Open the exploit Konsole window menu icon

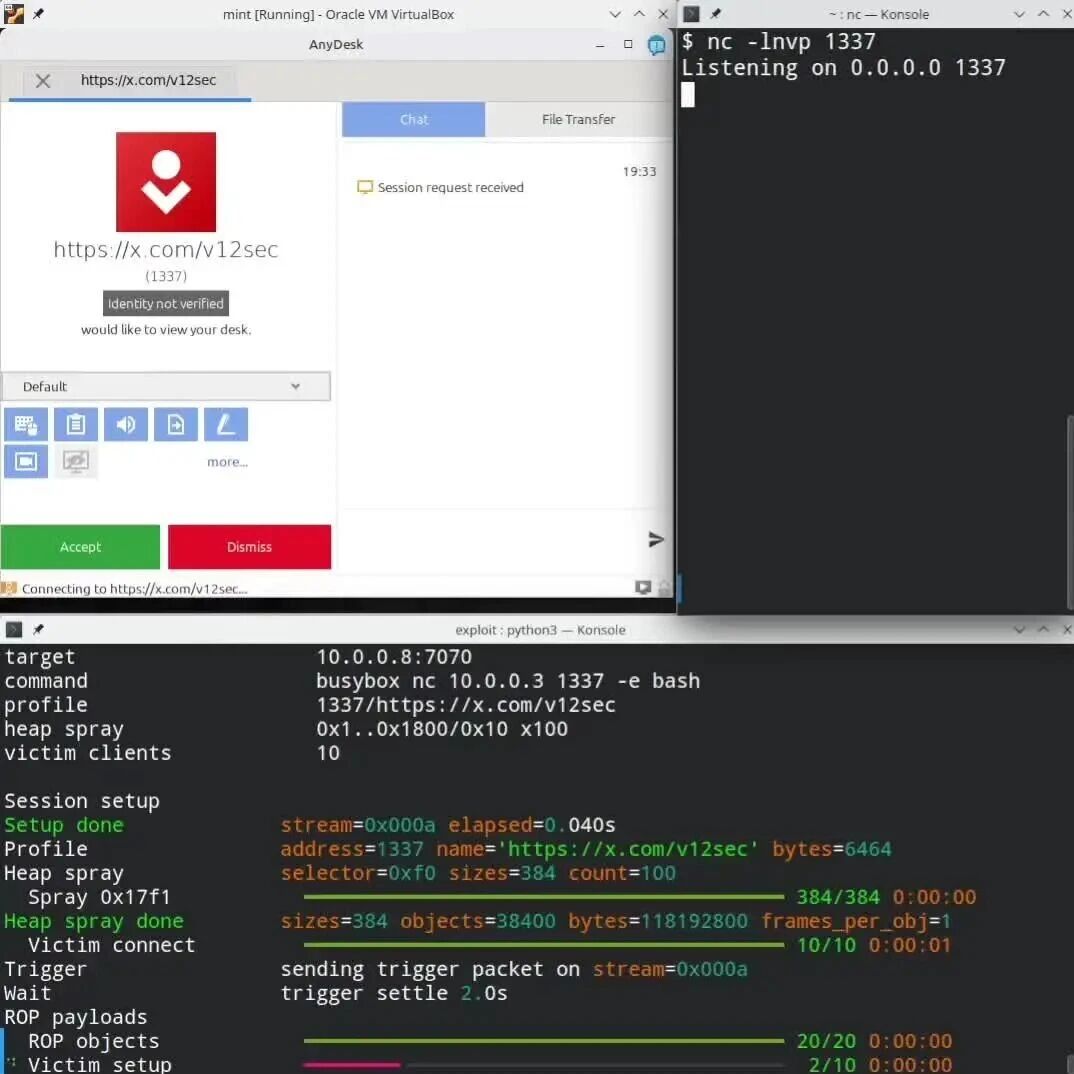tap(14, 629)
